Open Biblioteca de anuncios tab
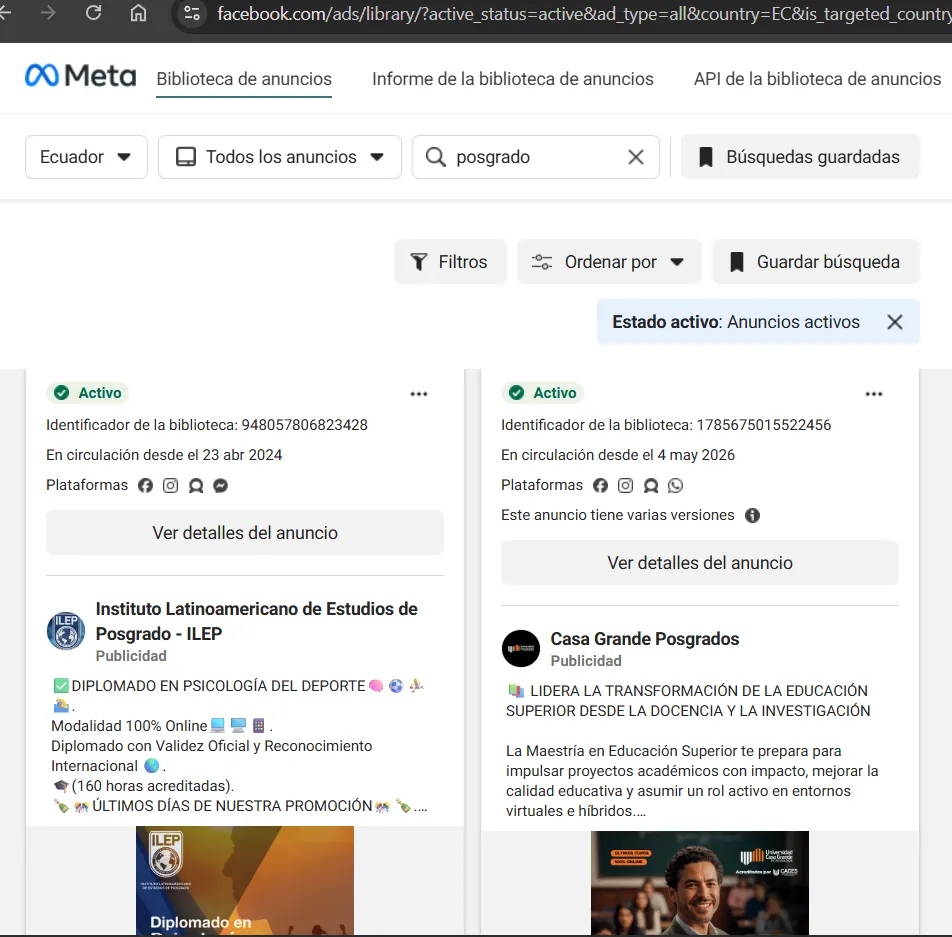The image size is (952, 937). pyautogui.click(x=244, y=79)
